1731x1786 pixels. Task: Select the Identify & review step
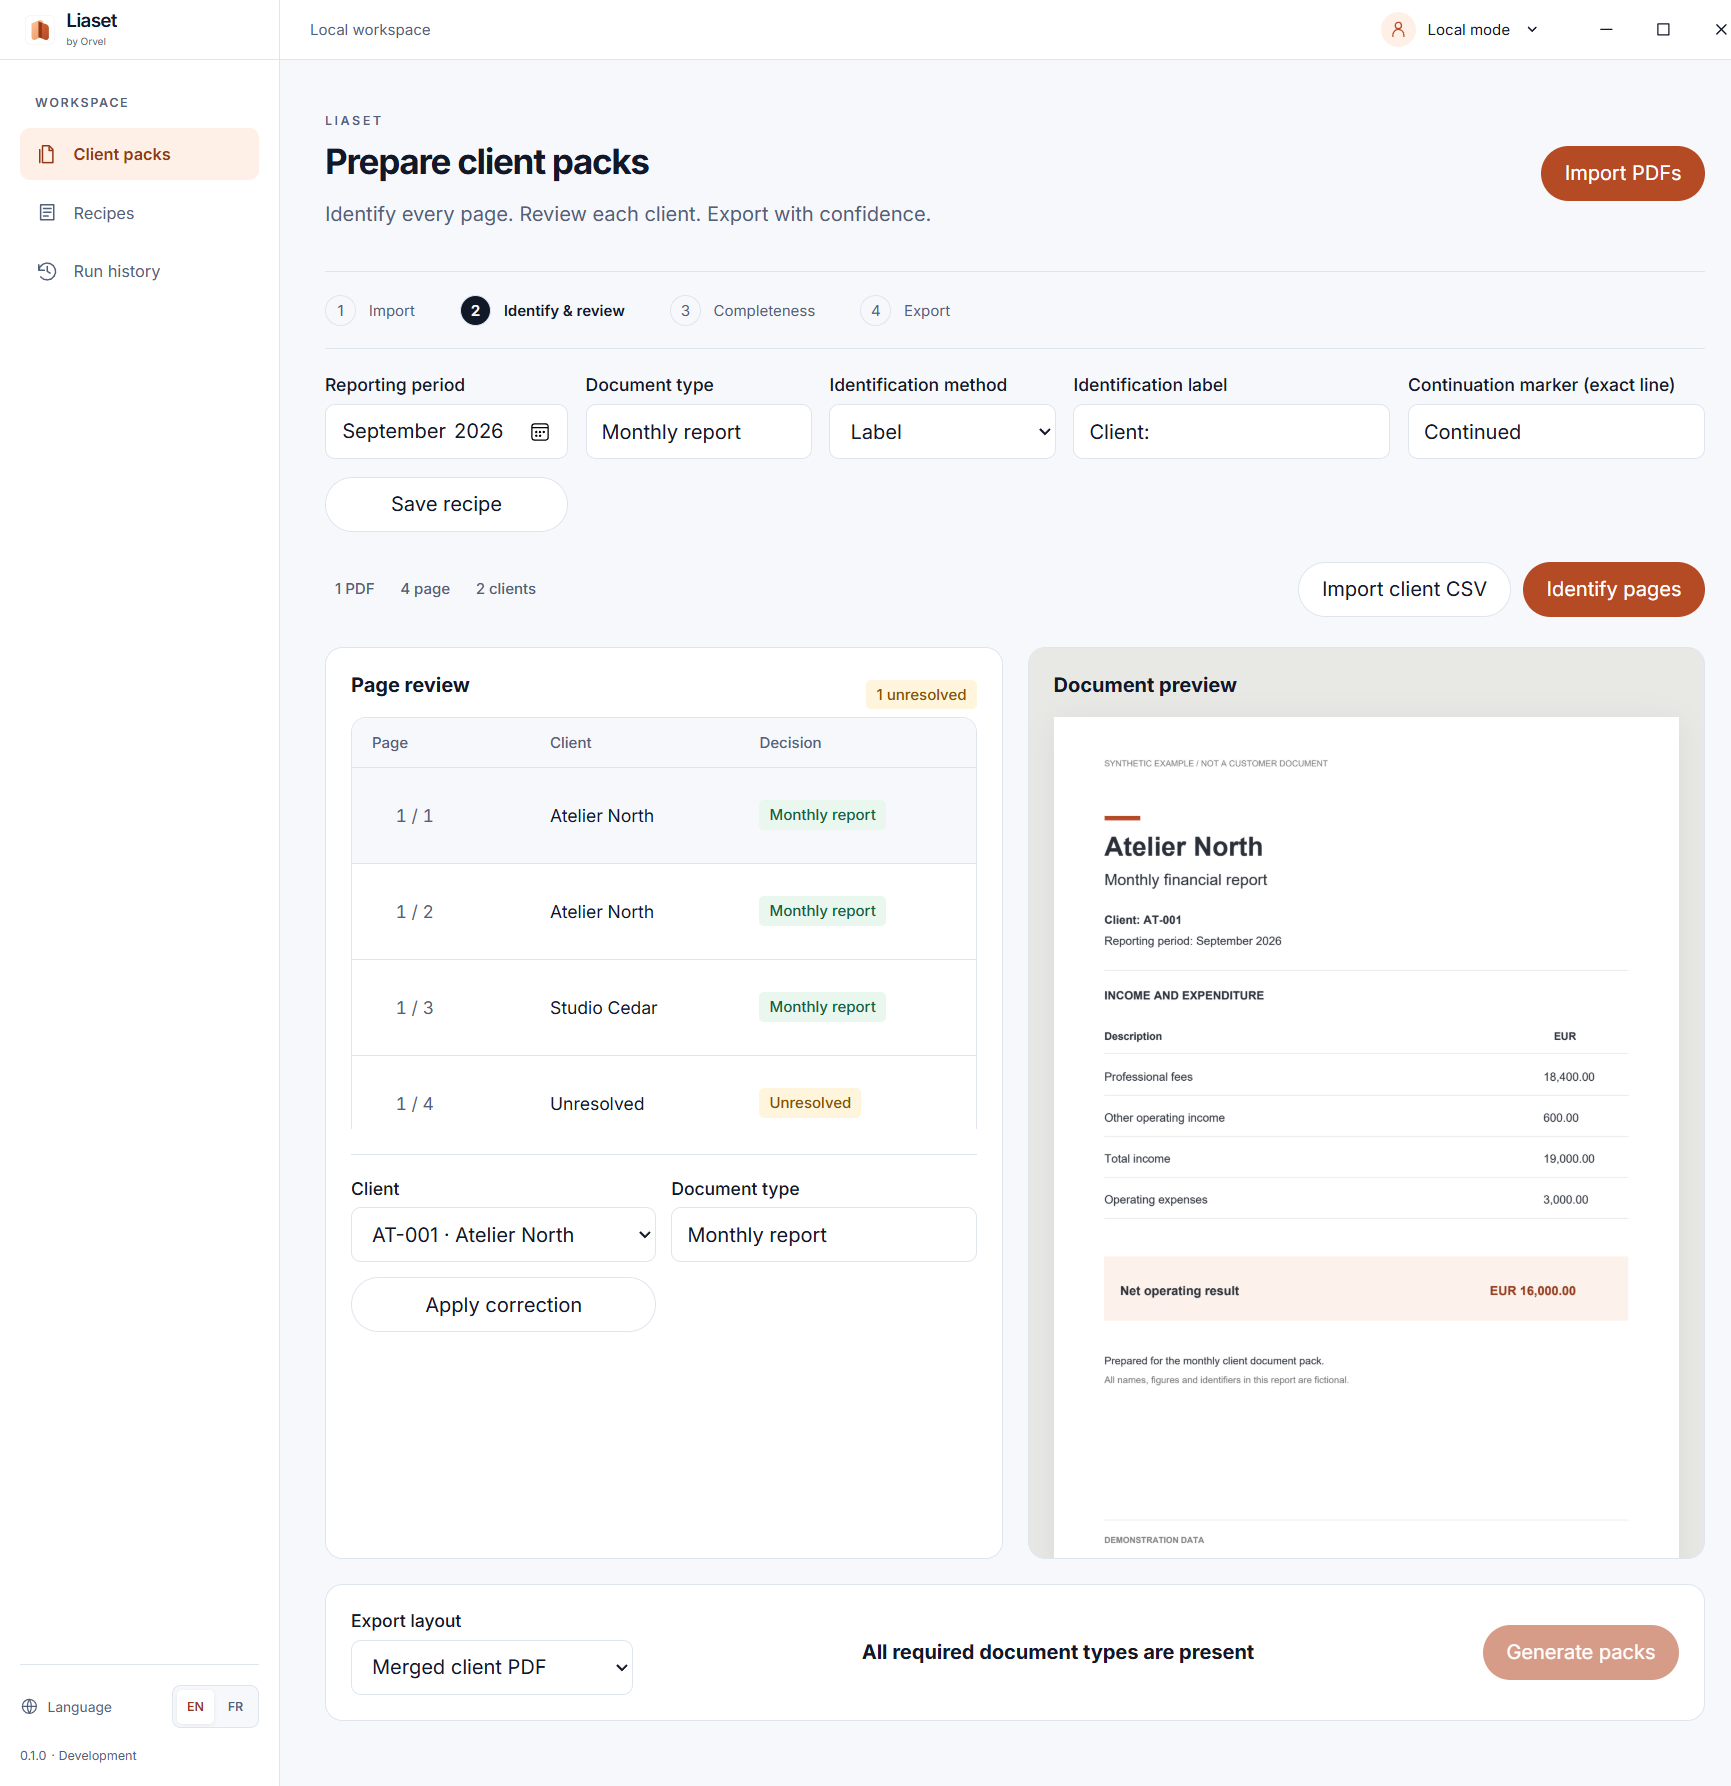pyautogui.click(x=543, y=311)
